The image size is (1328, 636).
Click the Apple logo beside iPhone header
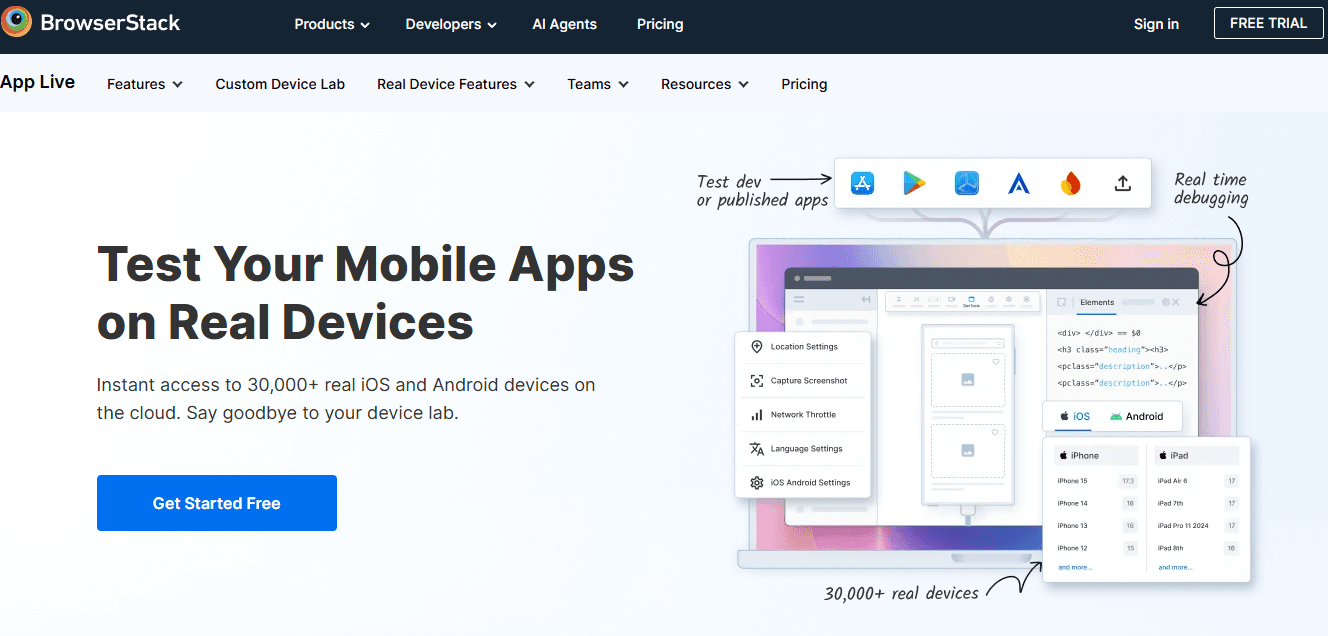tap(1063, 455)
